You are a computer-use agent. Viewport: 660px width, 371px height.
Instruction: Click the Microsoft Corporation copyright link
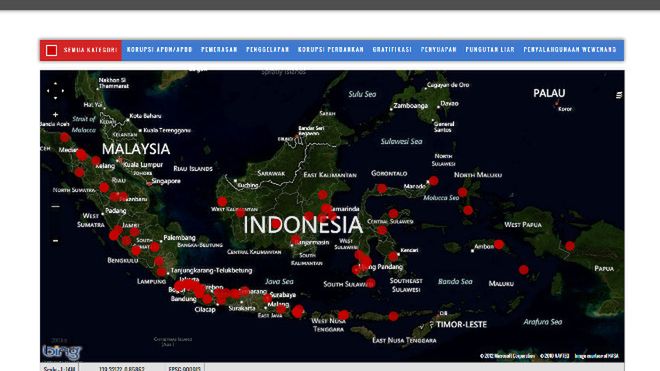[508, 356]
